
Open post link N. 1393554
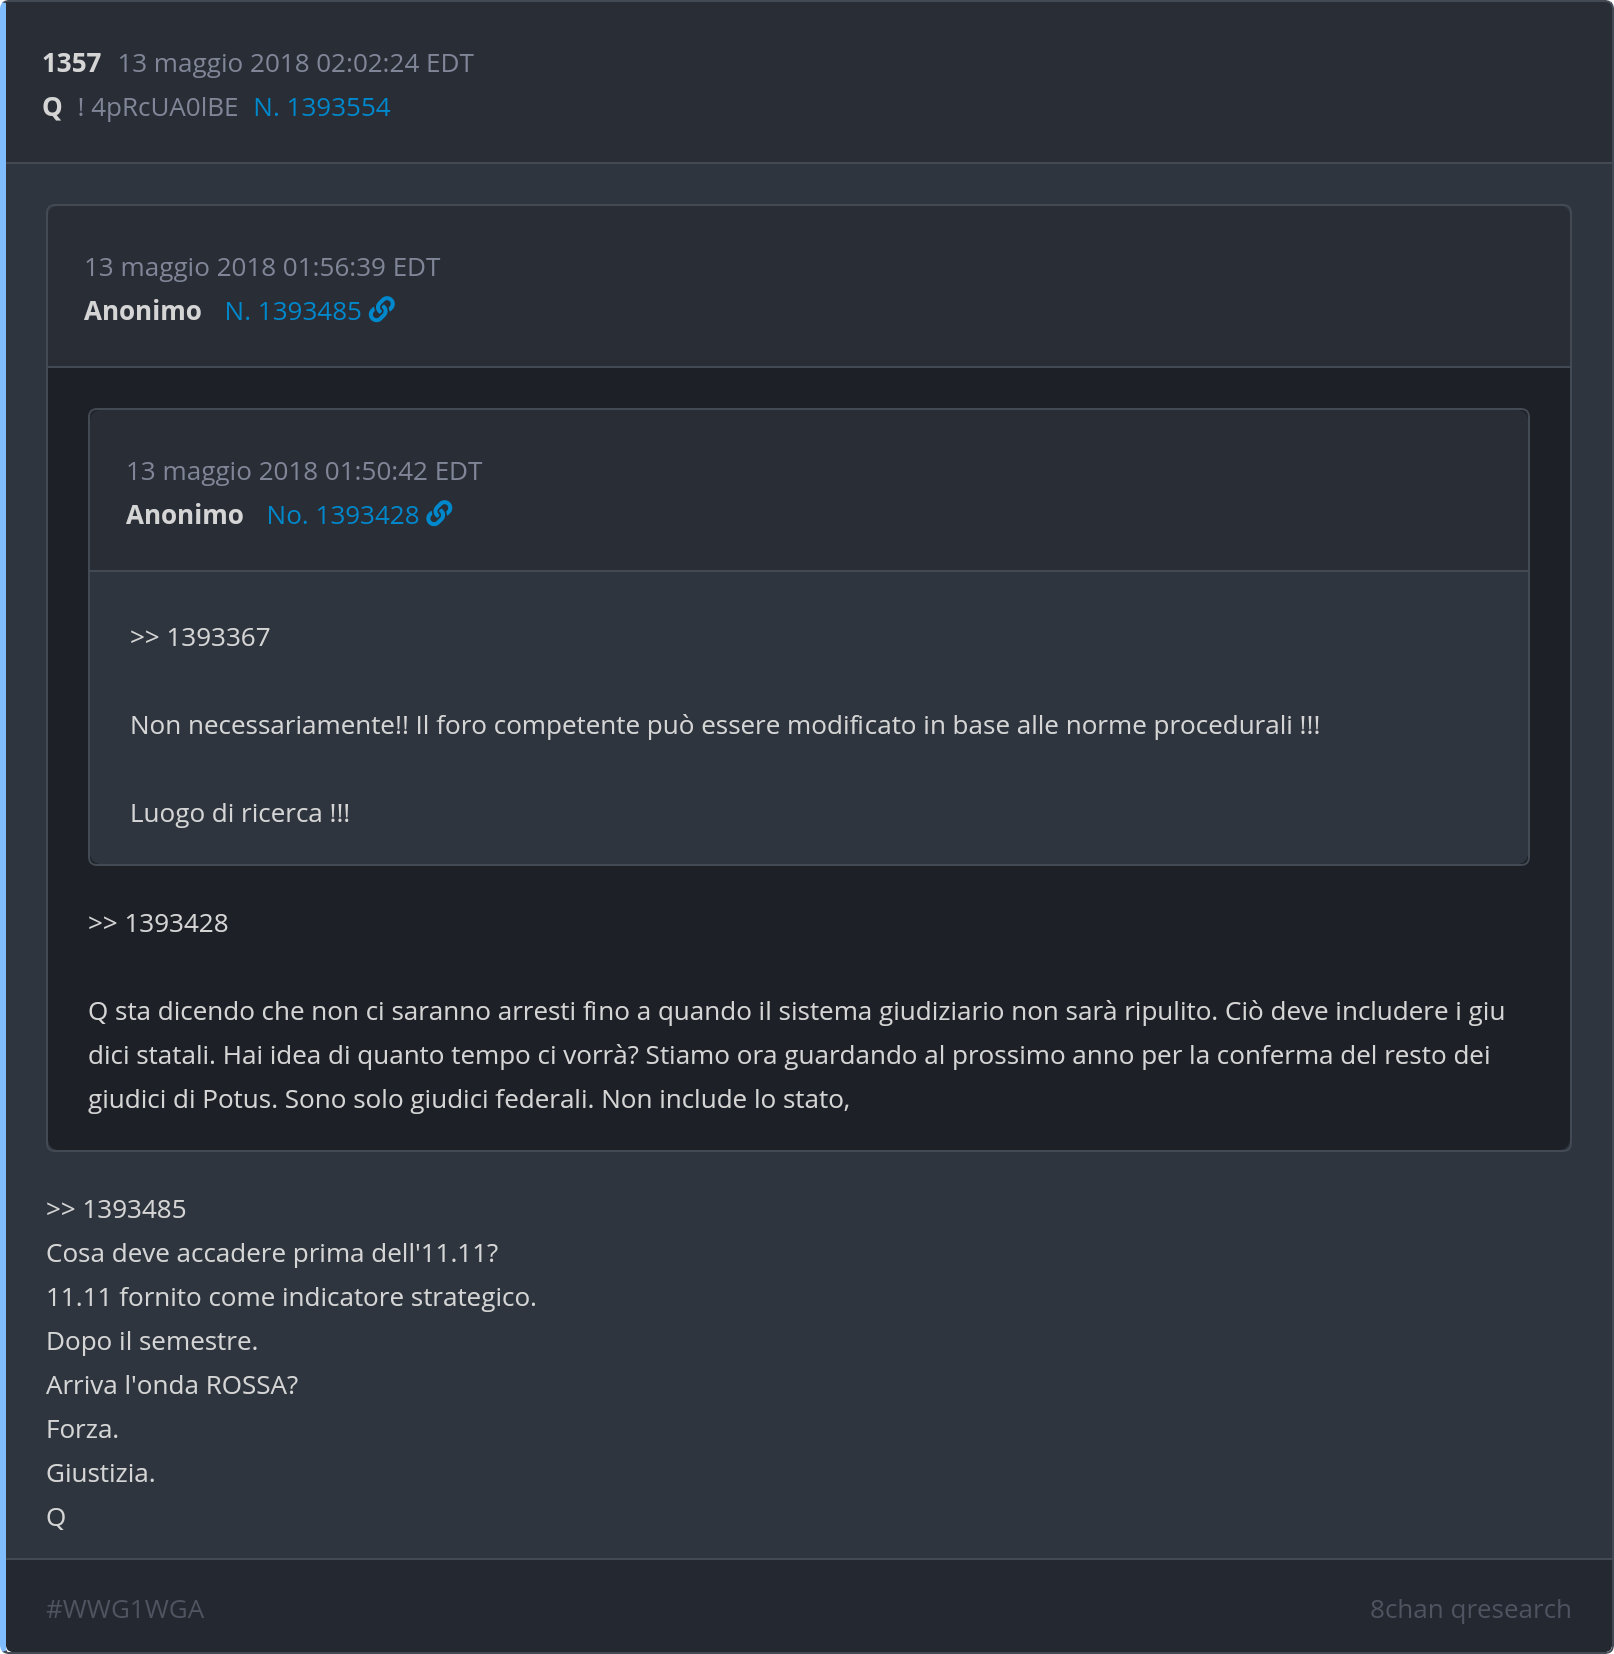pyautogui.click(x=322, y=107)
